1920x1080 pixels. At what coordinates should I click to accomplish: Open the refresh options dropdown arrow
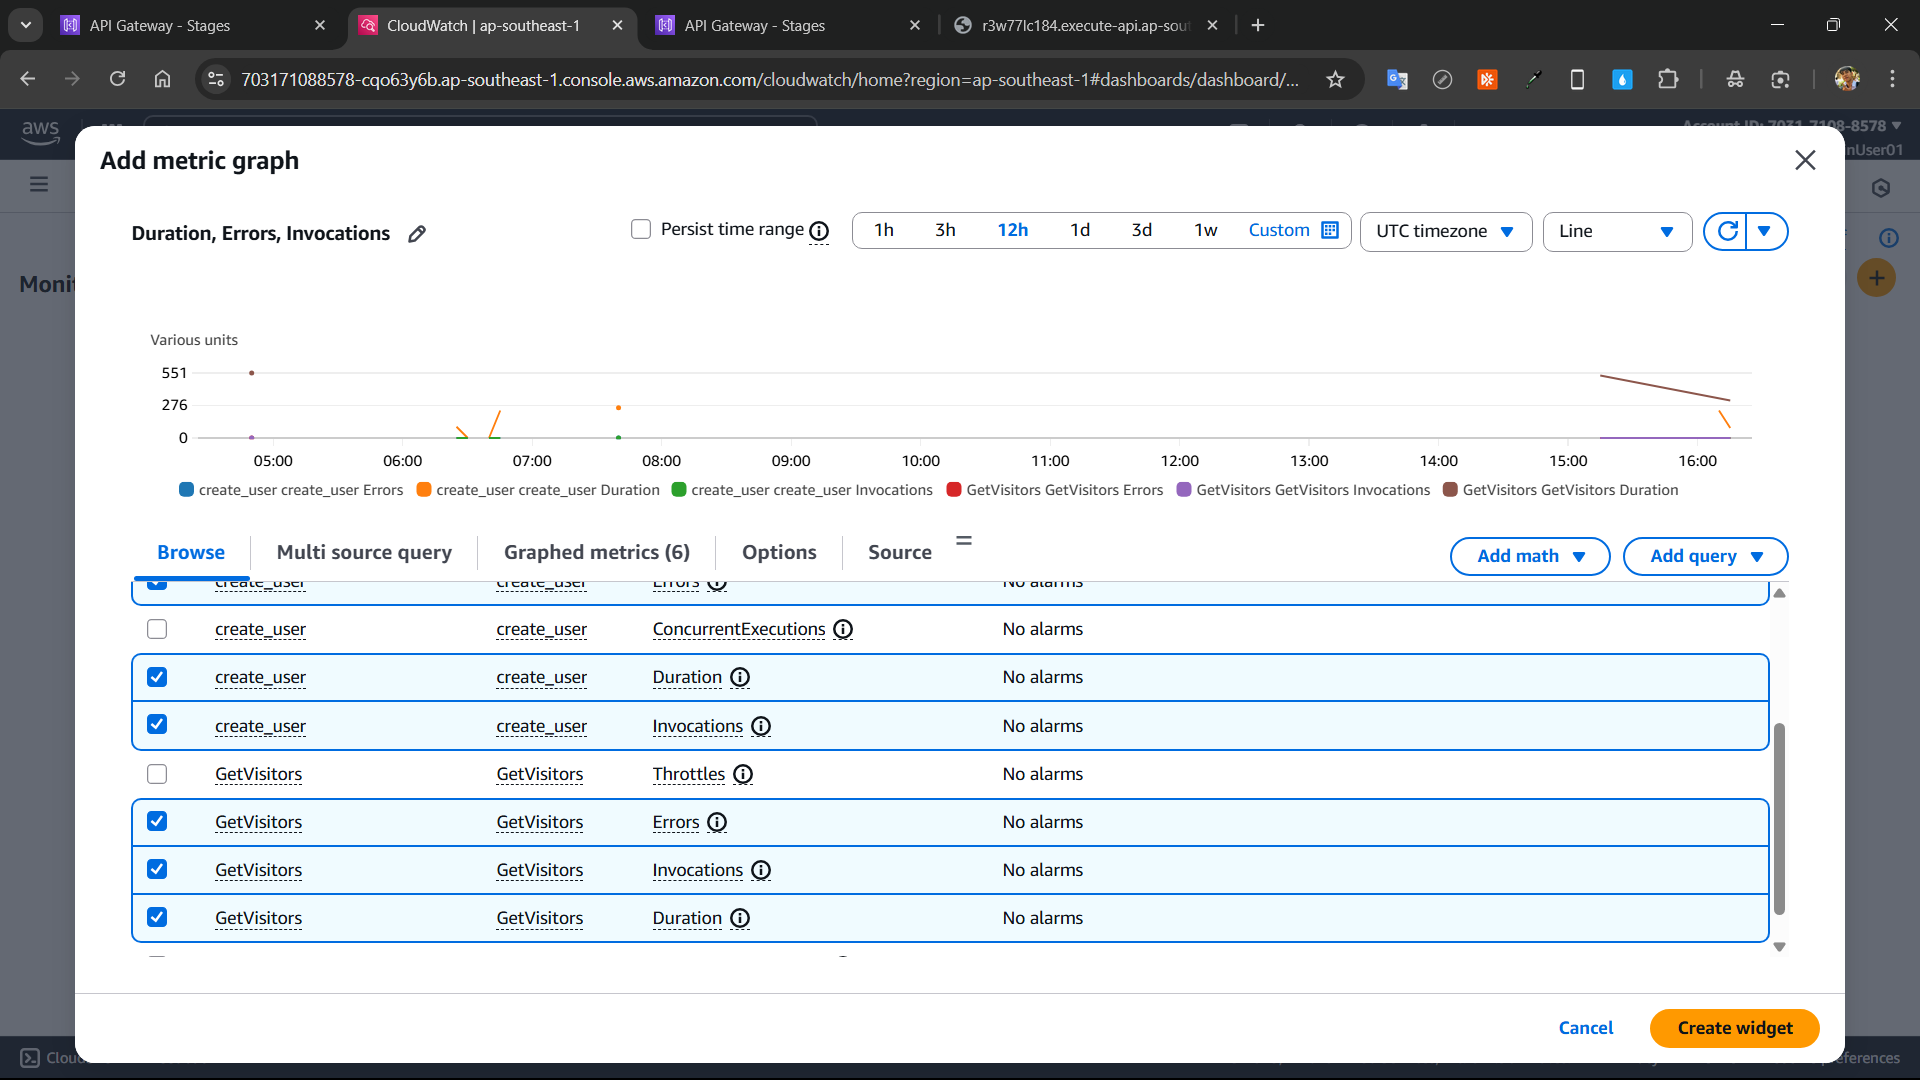click(x=1766, y=231)
